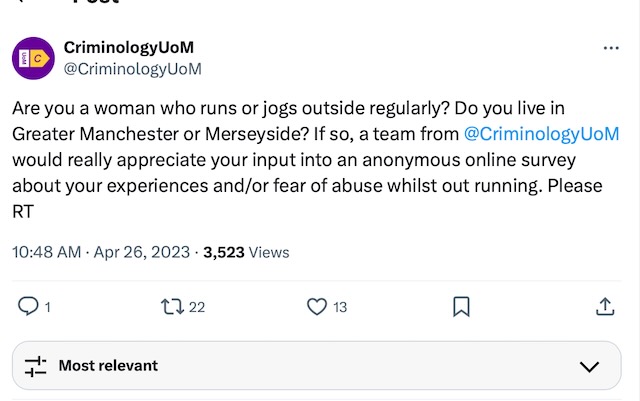Open the CriminologyUoM display name link
The width and height of the screenshot is (640, 401).
click(x=128, y=48)
